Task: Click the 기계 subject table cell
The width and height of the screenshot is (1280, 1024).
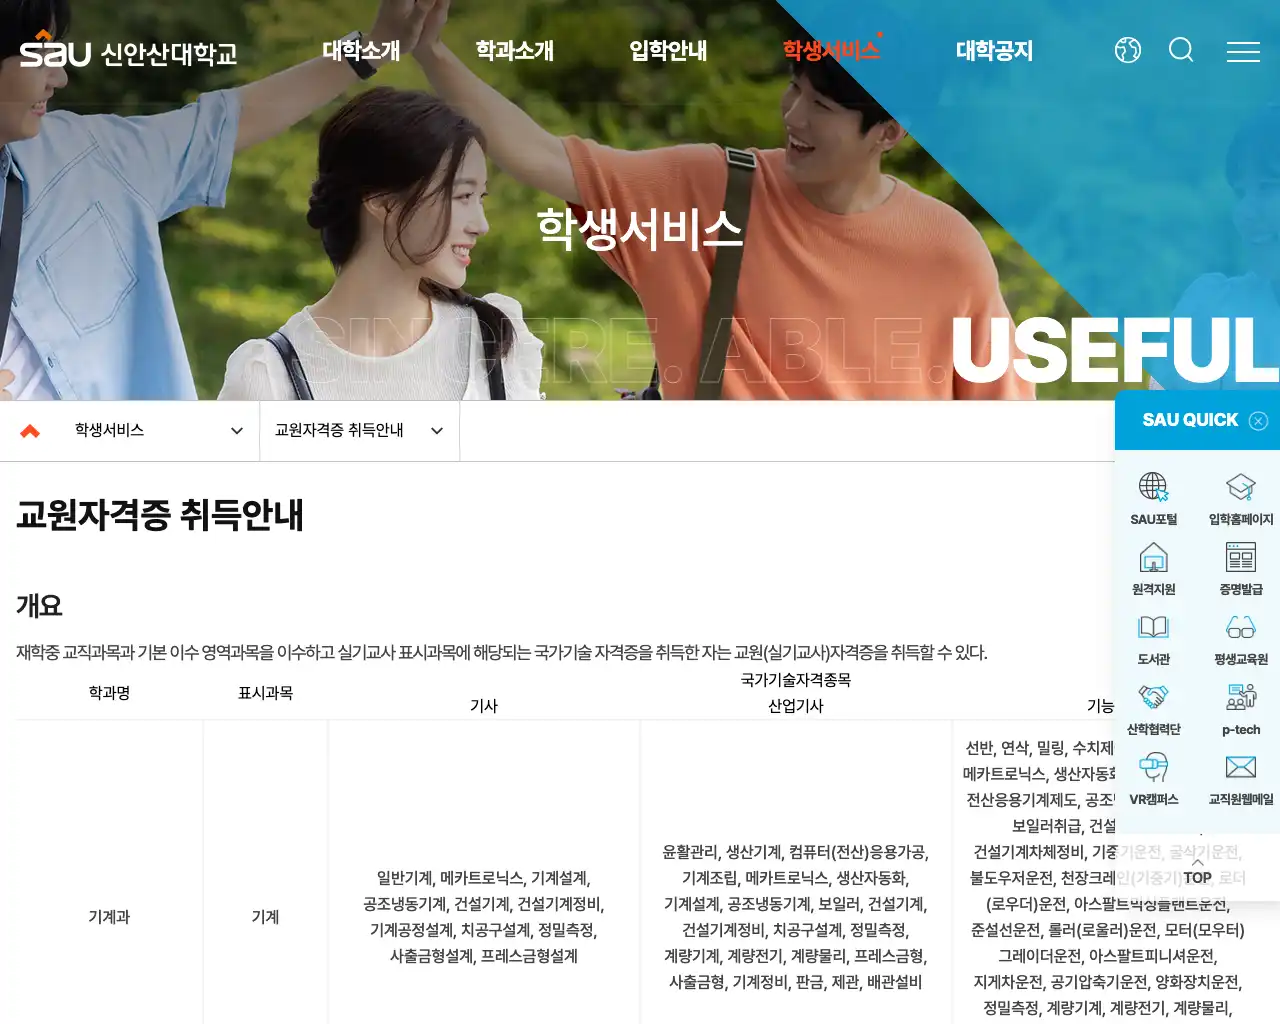Action: pyautogui.click(x=265, y=917)
